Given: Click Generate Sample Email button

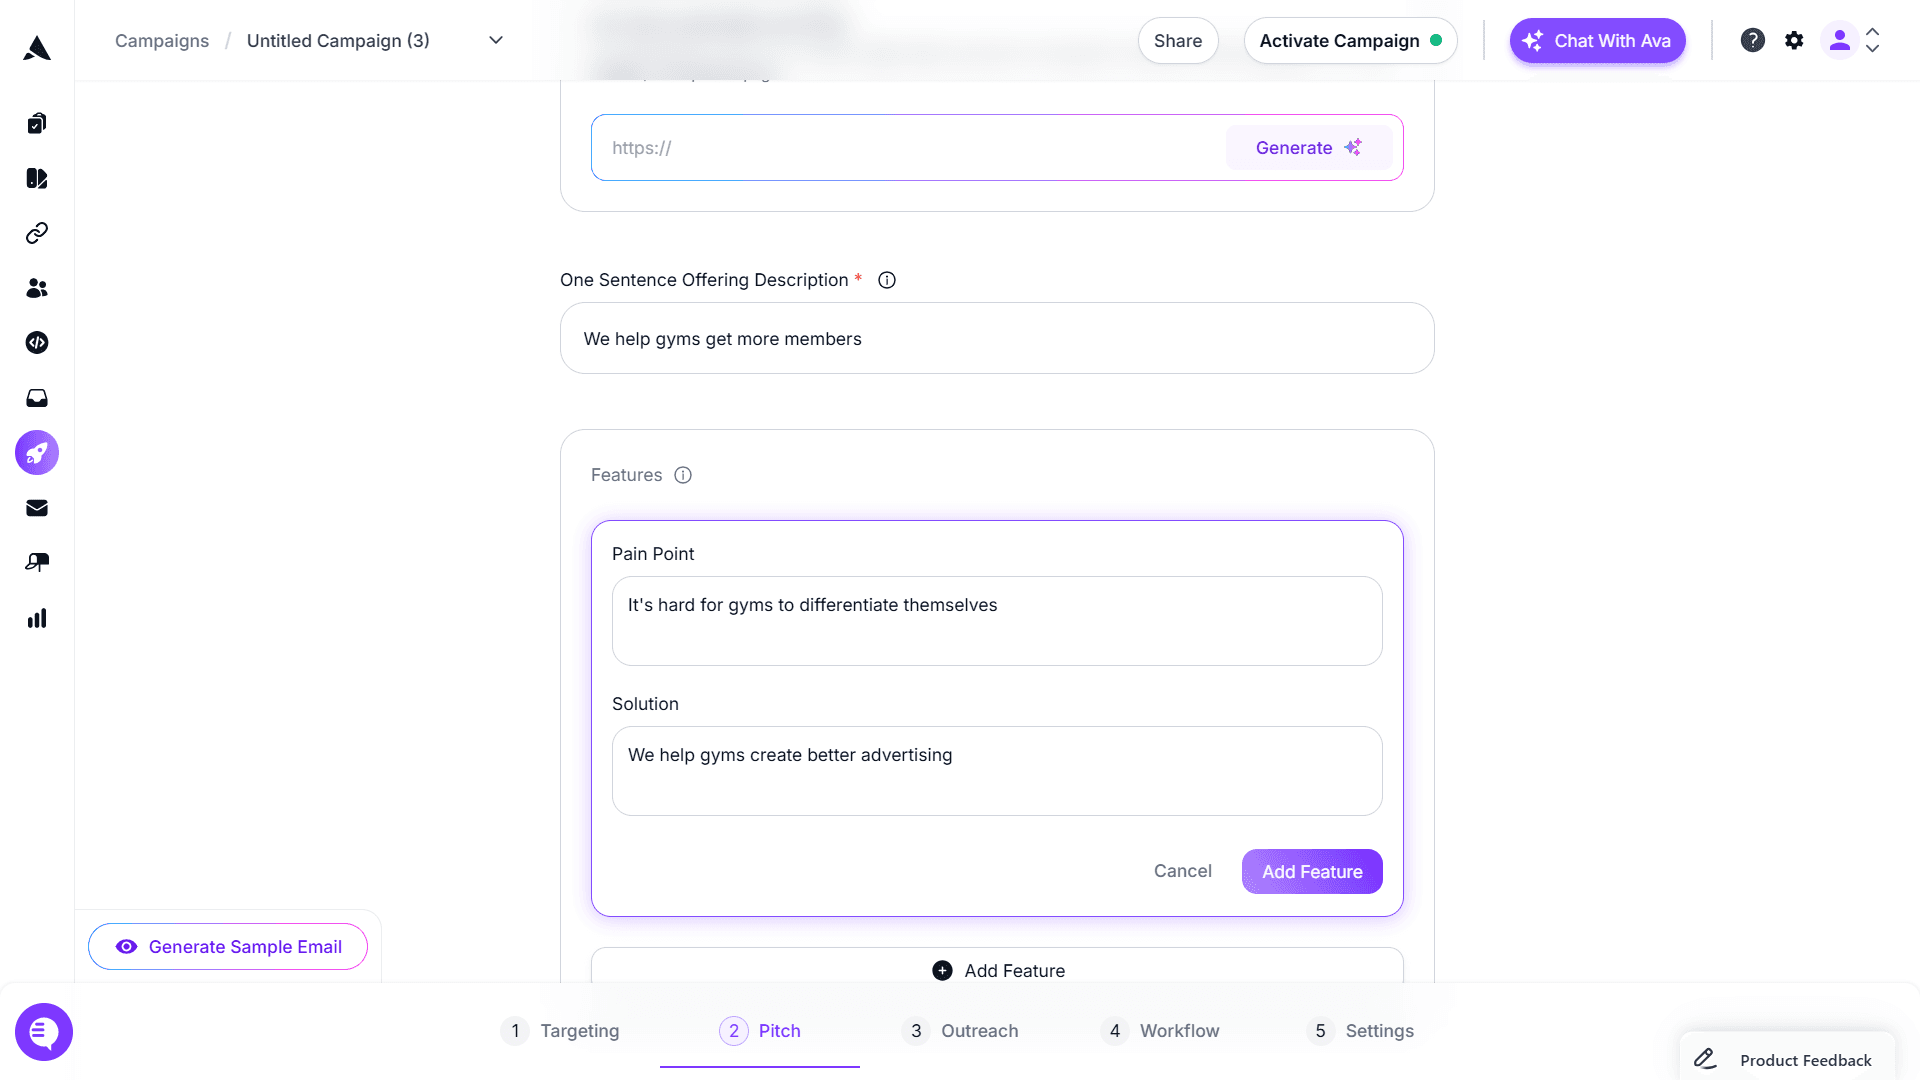Looking at the screenshot, I should 228,947.
